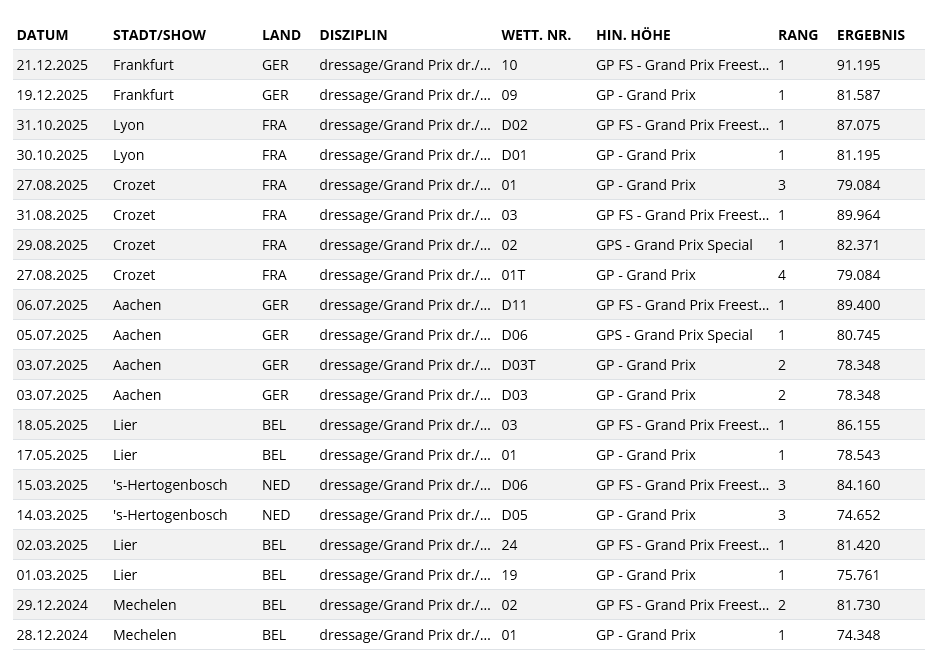
Task: Click the result 81.195
Action: (858, 155)
